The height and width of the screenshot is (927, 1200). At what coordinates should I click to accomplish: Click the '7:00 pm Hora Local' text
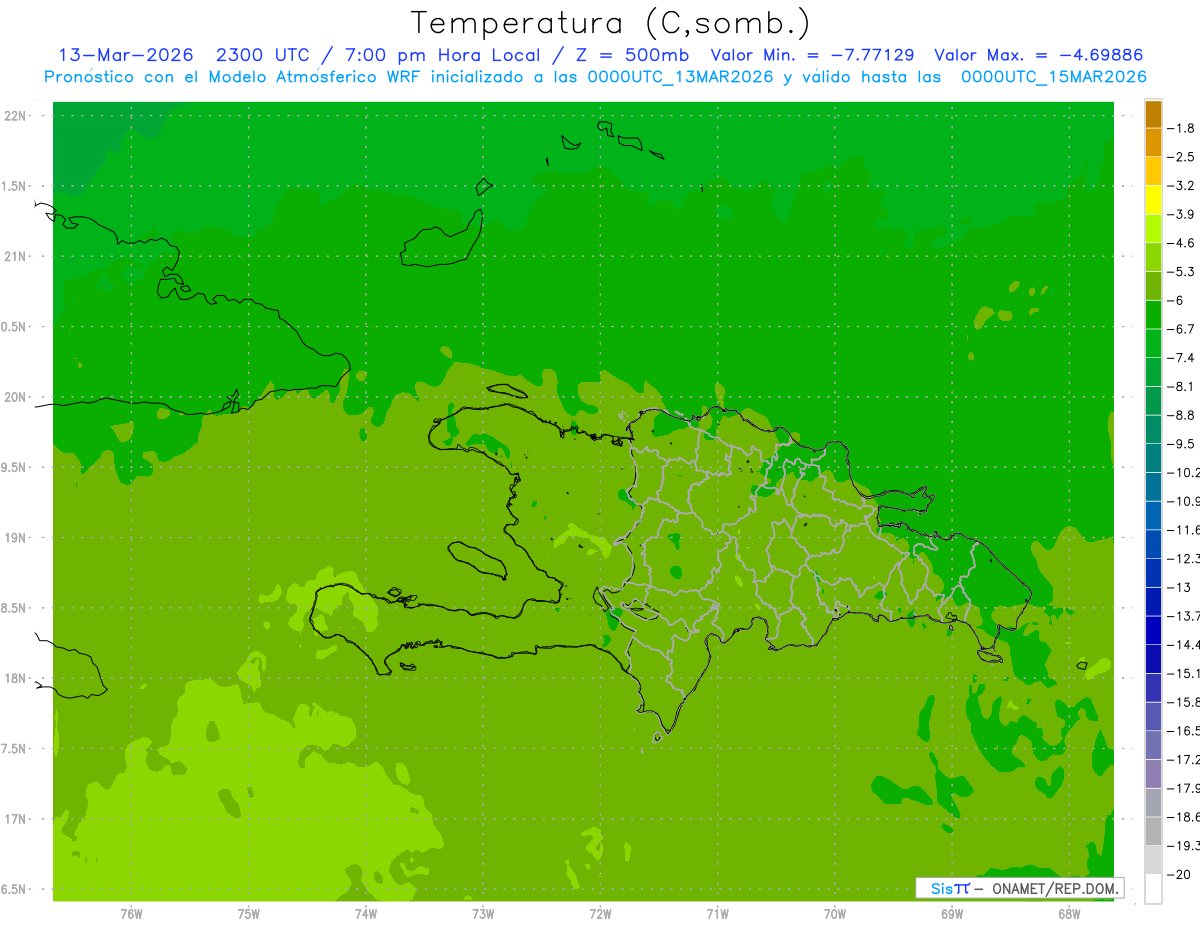coord(442,55)
